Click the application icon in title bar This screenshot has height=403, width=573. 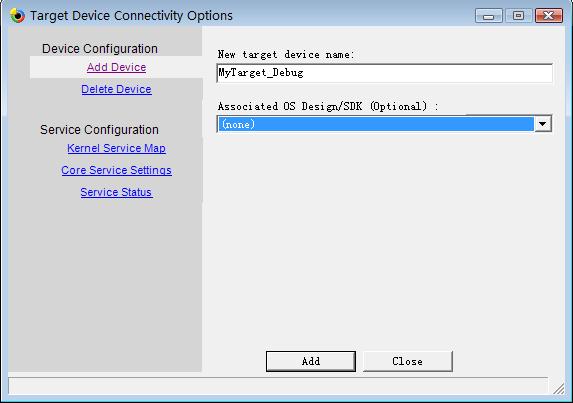click(x=17, y=16)
